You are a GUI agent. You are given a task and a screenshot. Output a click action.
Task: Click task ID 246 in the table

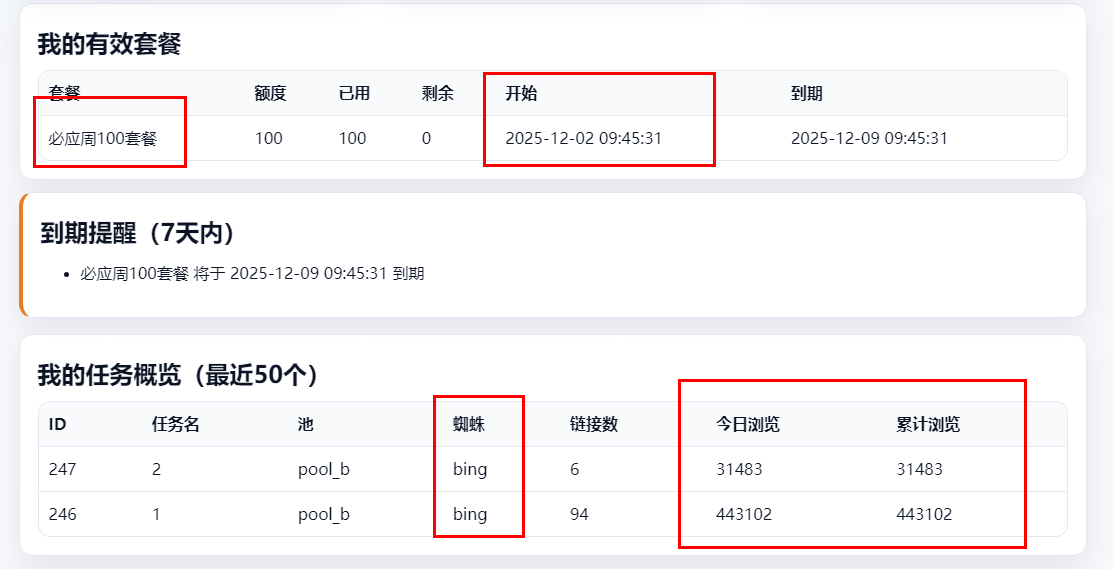(x=62, y=514)
